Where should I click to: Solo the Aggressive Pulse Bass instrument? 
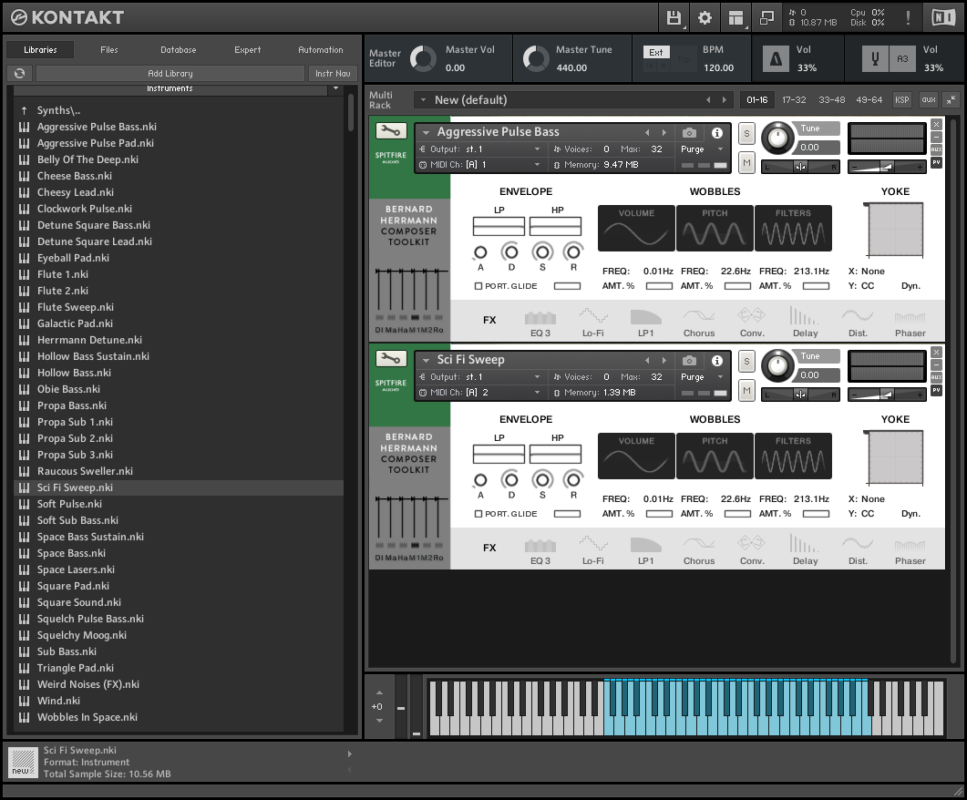point(747,134)
